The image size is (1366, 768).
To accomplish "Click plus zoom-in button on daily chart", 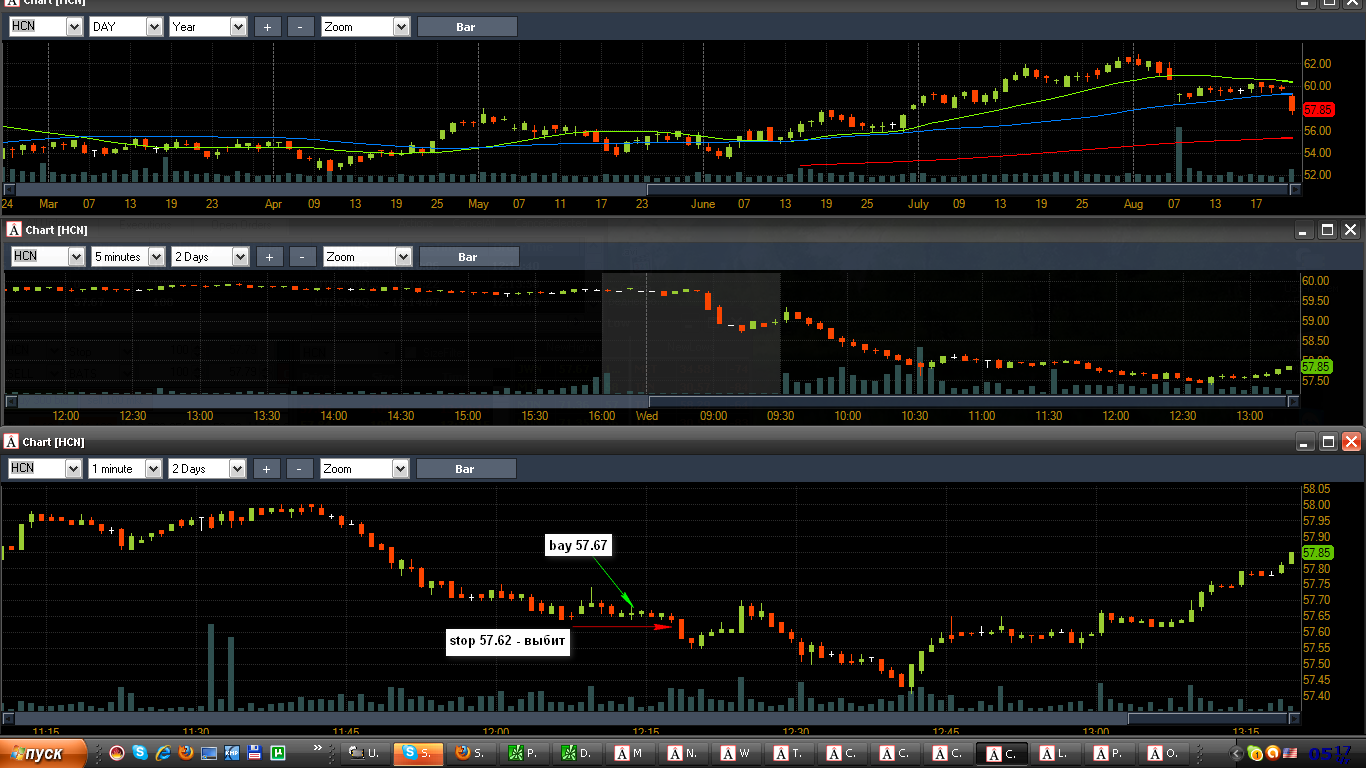I will pyautogui.click(x=267, y=27).
